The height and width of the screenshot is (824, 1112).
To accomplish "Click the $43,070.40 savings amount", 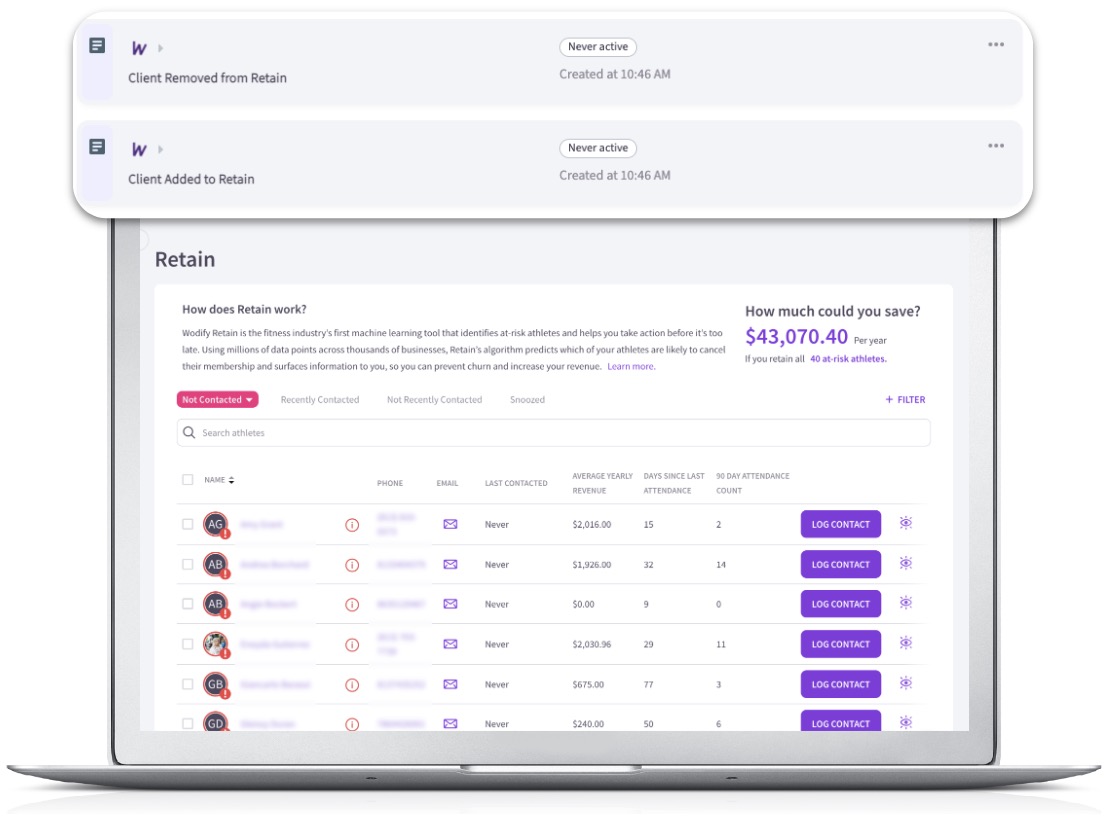I will [x=796, y=336].
